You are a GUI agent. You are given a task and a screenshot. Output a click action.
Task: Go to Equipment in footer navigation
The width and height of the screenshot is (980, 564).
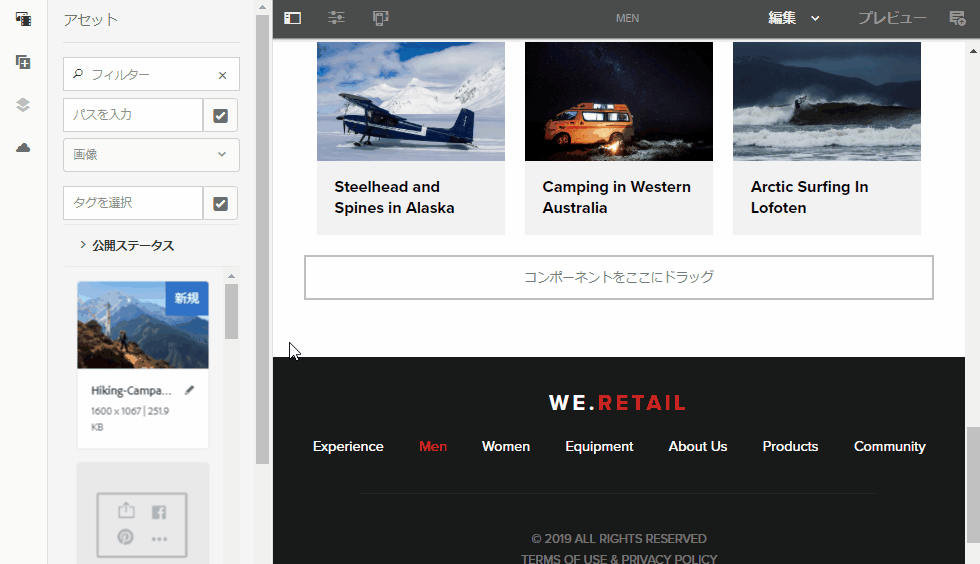tap(599, 446)
